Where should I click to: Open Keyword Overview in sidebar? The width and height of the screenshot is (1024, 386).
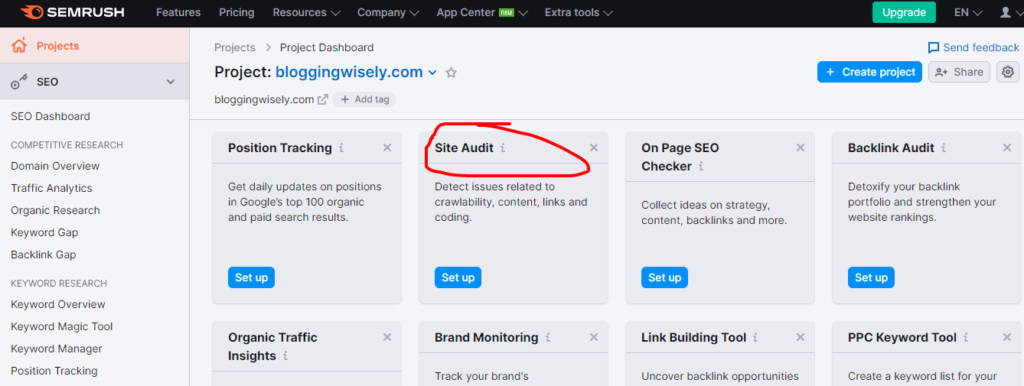pyautogui.click(x=58, y=304)
